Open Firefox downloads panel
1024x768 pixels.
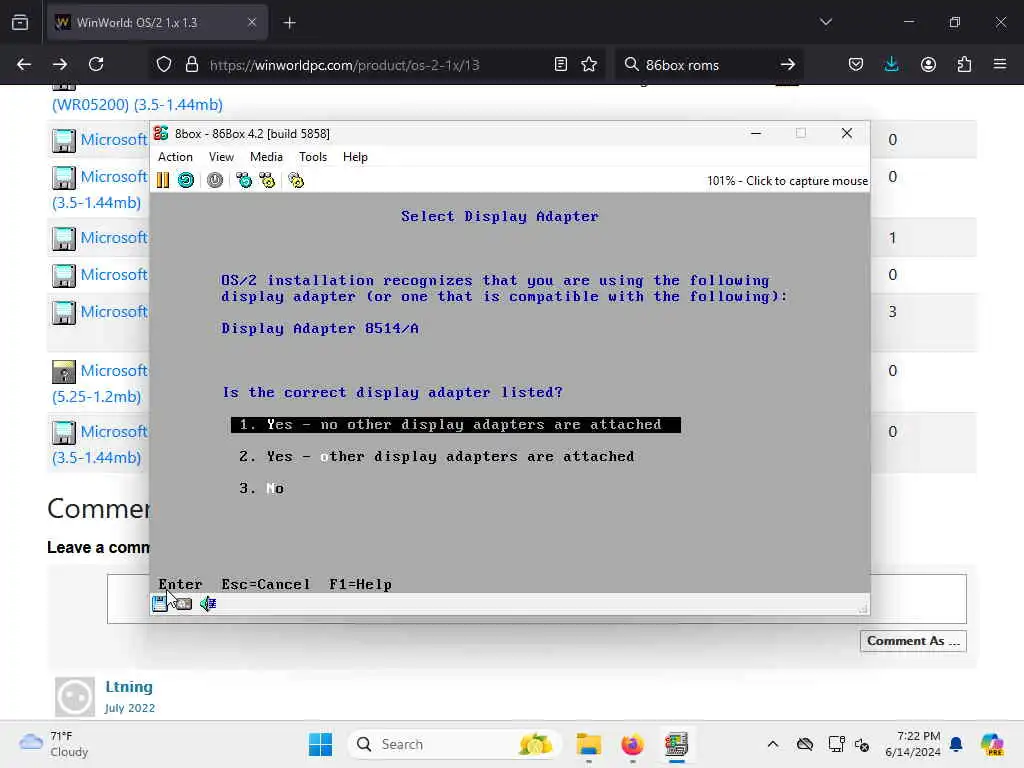coord(891,65)
